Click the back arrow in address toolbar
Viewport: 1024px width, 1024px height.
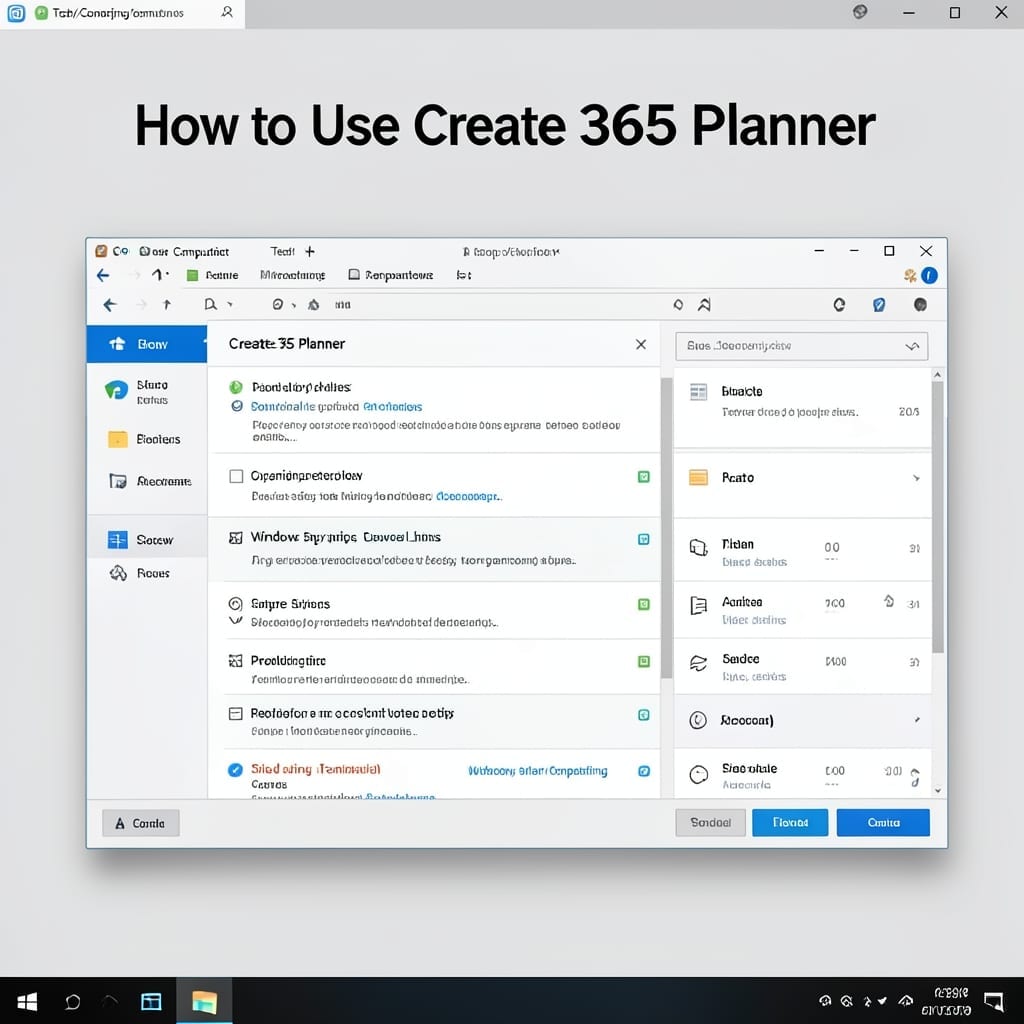click(110, 304)
